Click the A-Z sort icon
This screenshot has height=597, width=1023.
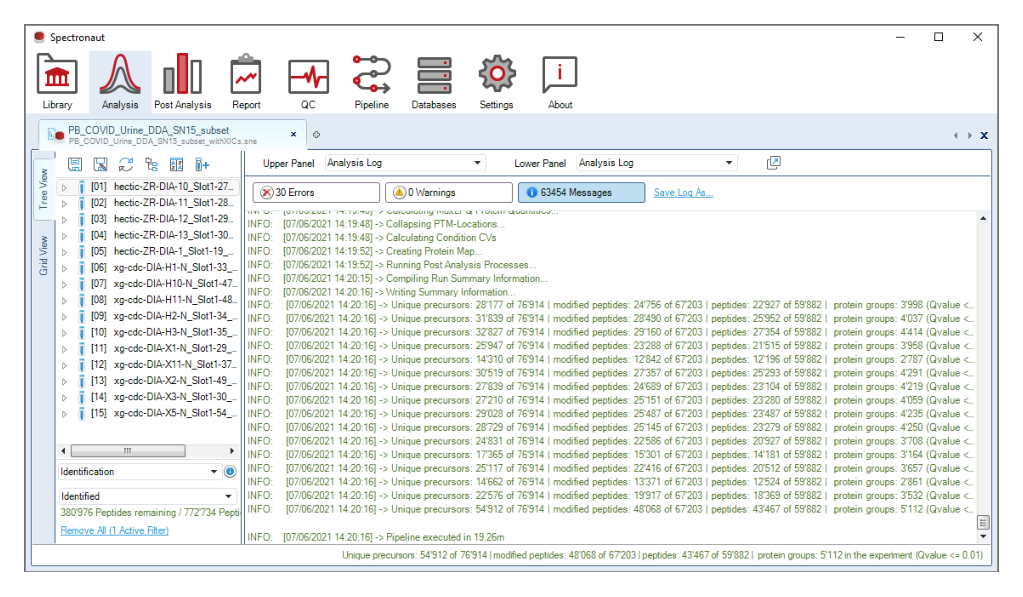tap(176, 164)
